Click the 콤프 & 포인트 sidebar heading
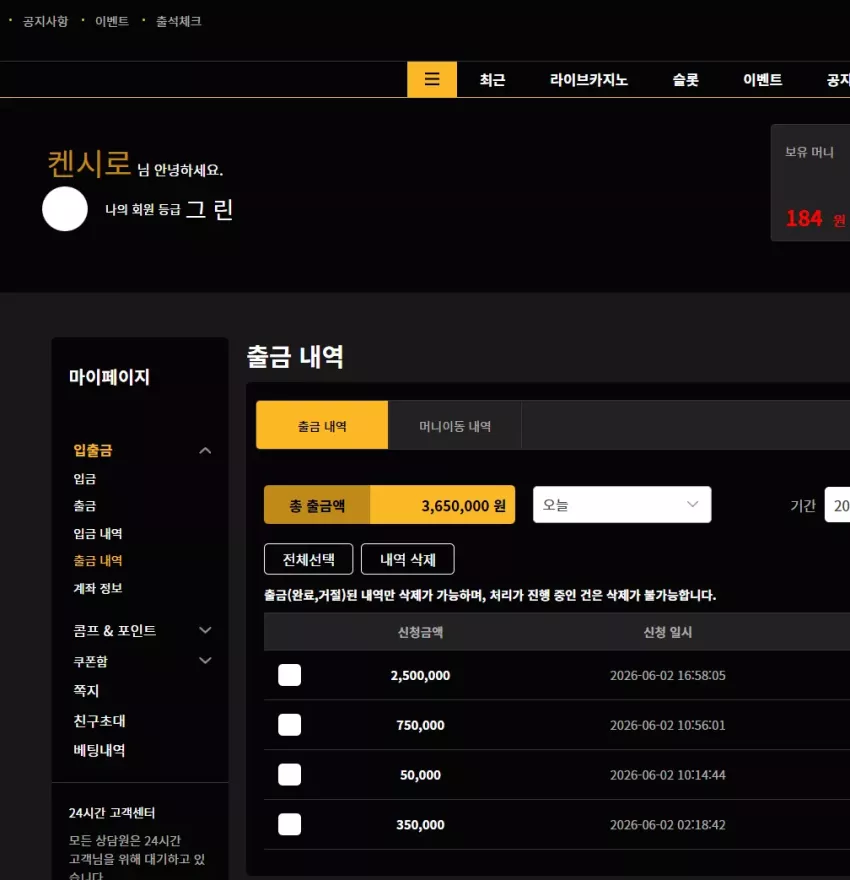This screenshot has width=850, height=880. pyautogui.click(x=114, y=630)
